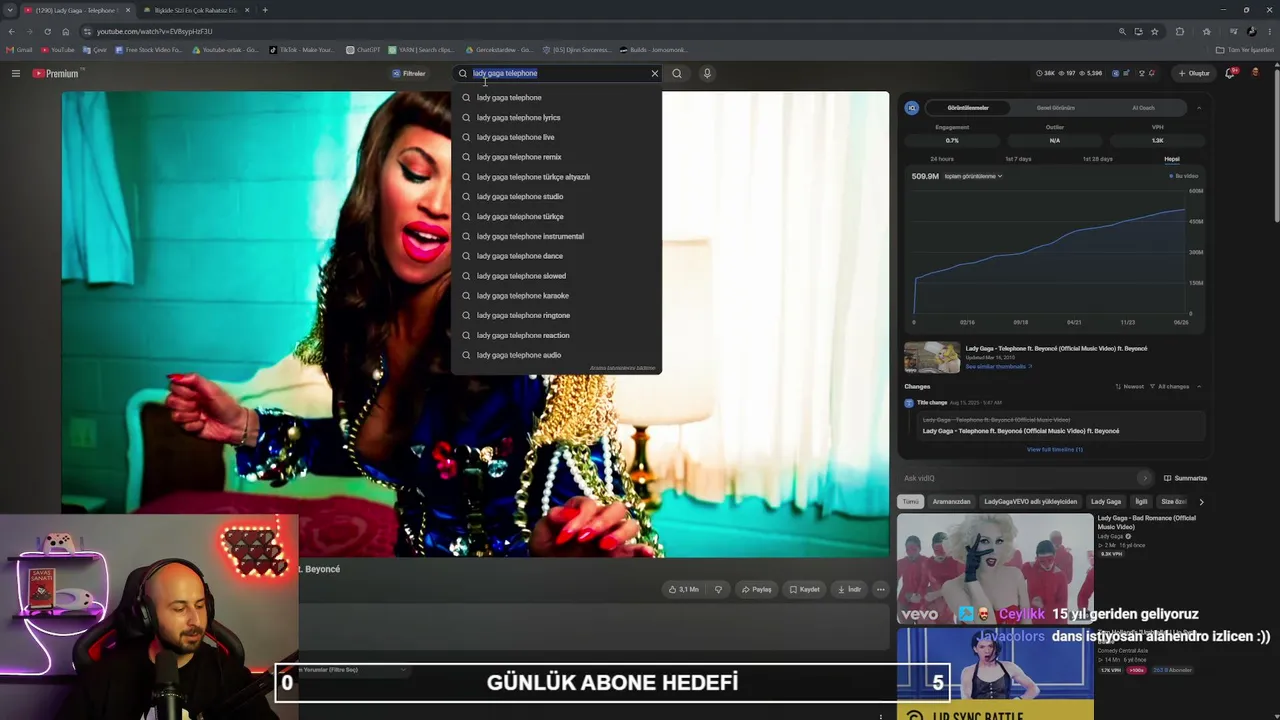Collapse the vidIQ stats panel
Image resolution: width=1280 pixels, height=720 pixels.
click(1199, 108)
